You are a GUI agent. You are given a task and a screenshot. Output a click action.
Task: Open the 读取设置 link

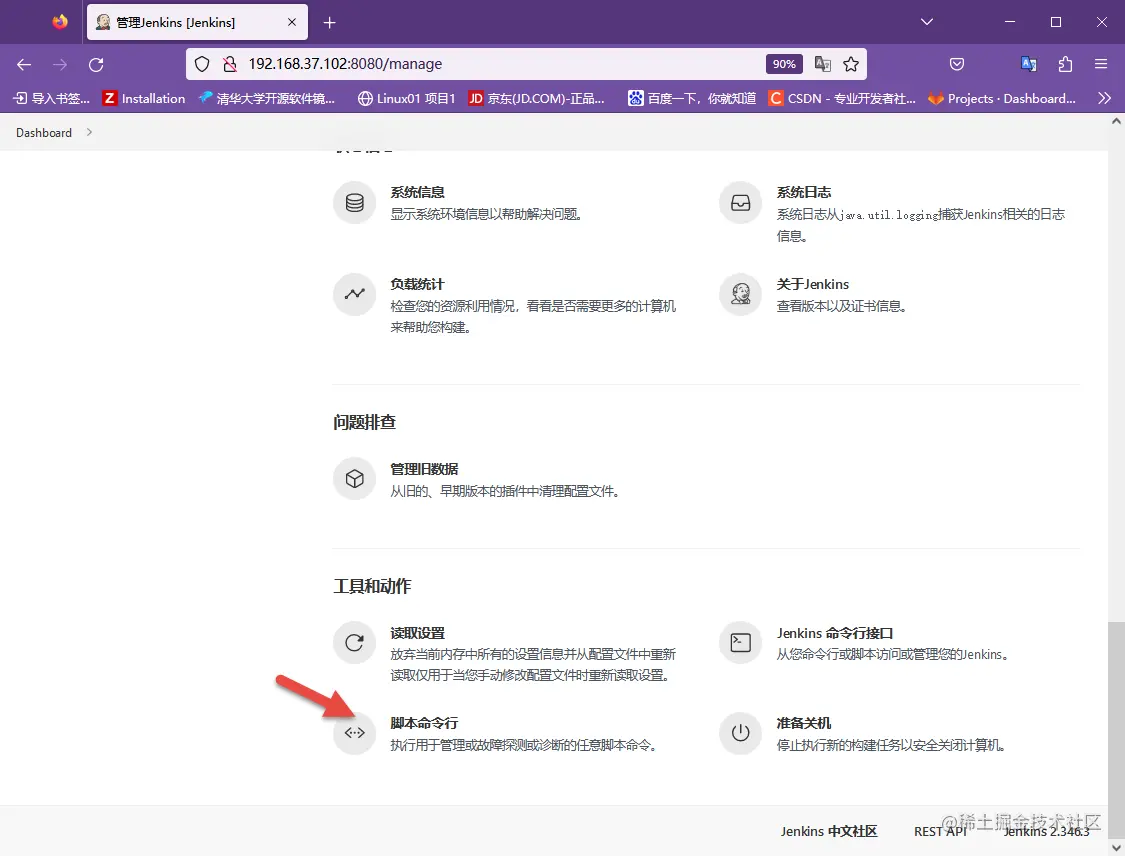pos(418,633)
